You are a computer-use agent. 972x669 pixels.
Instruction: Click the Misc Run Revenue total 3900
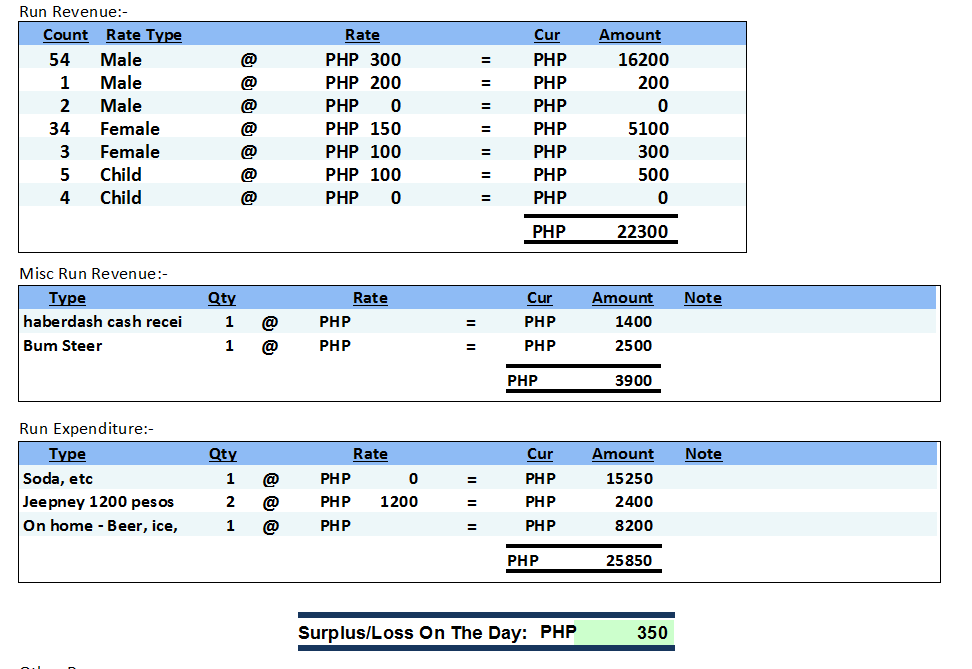[633, 381]
